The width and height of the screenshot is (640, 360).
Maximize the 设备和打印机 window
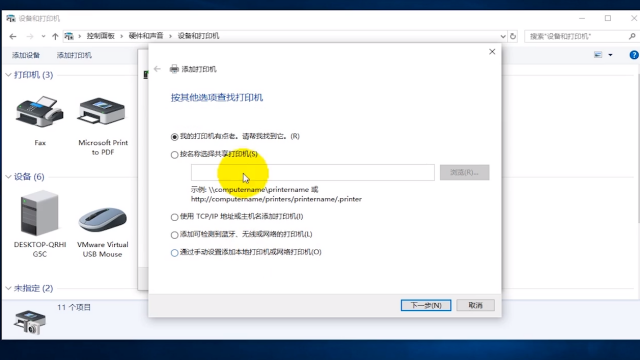click(x=608, y=18)
